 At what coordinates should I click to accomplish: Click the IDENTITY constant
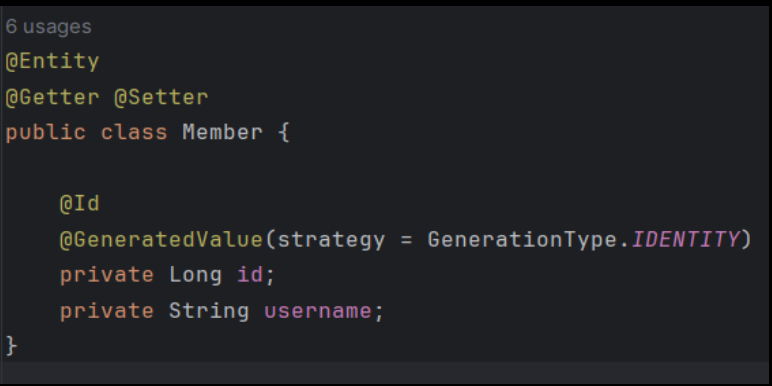point(685,240)
